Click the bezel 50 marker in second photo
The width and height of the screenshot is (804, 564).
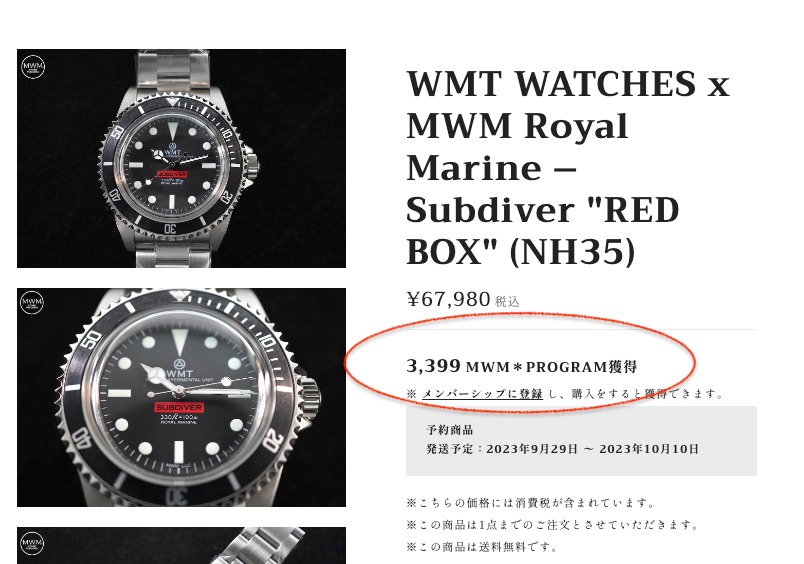pyautogui.click(x=90, y=339)
